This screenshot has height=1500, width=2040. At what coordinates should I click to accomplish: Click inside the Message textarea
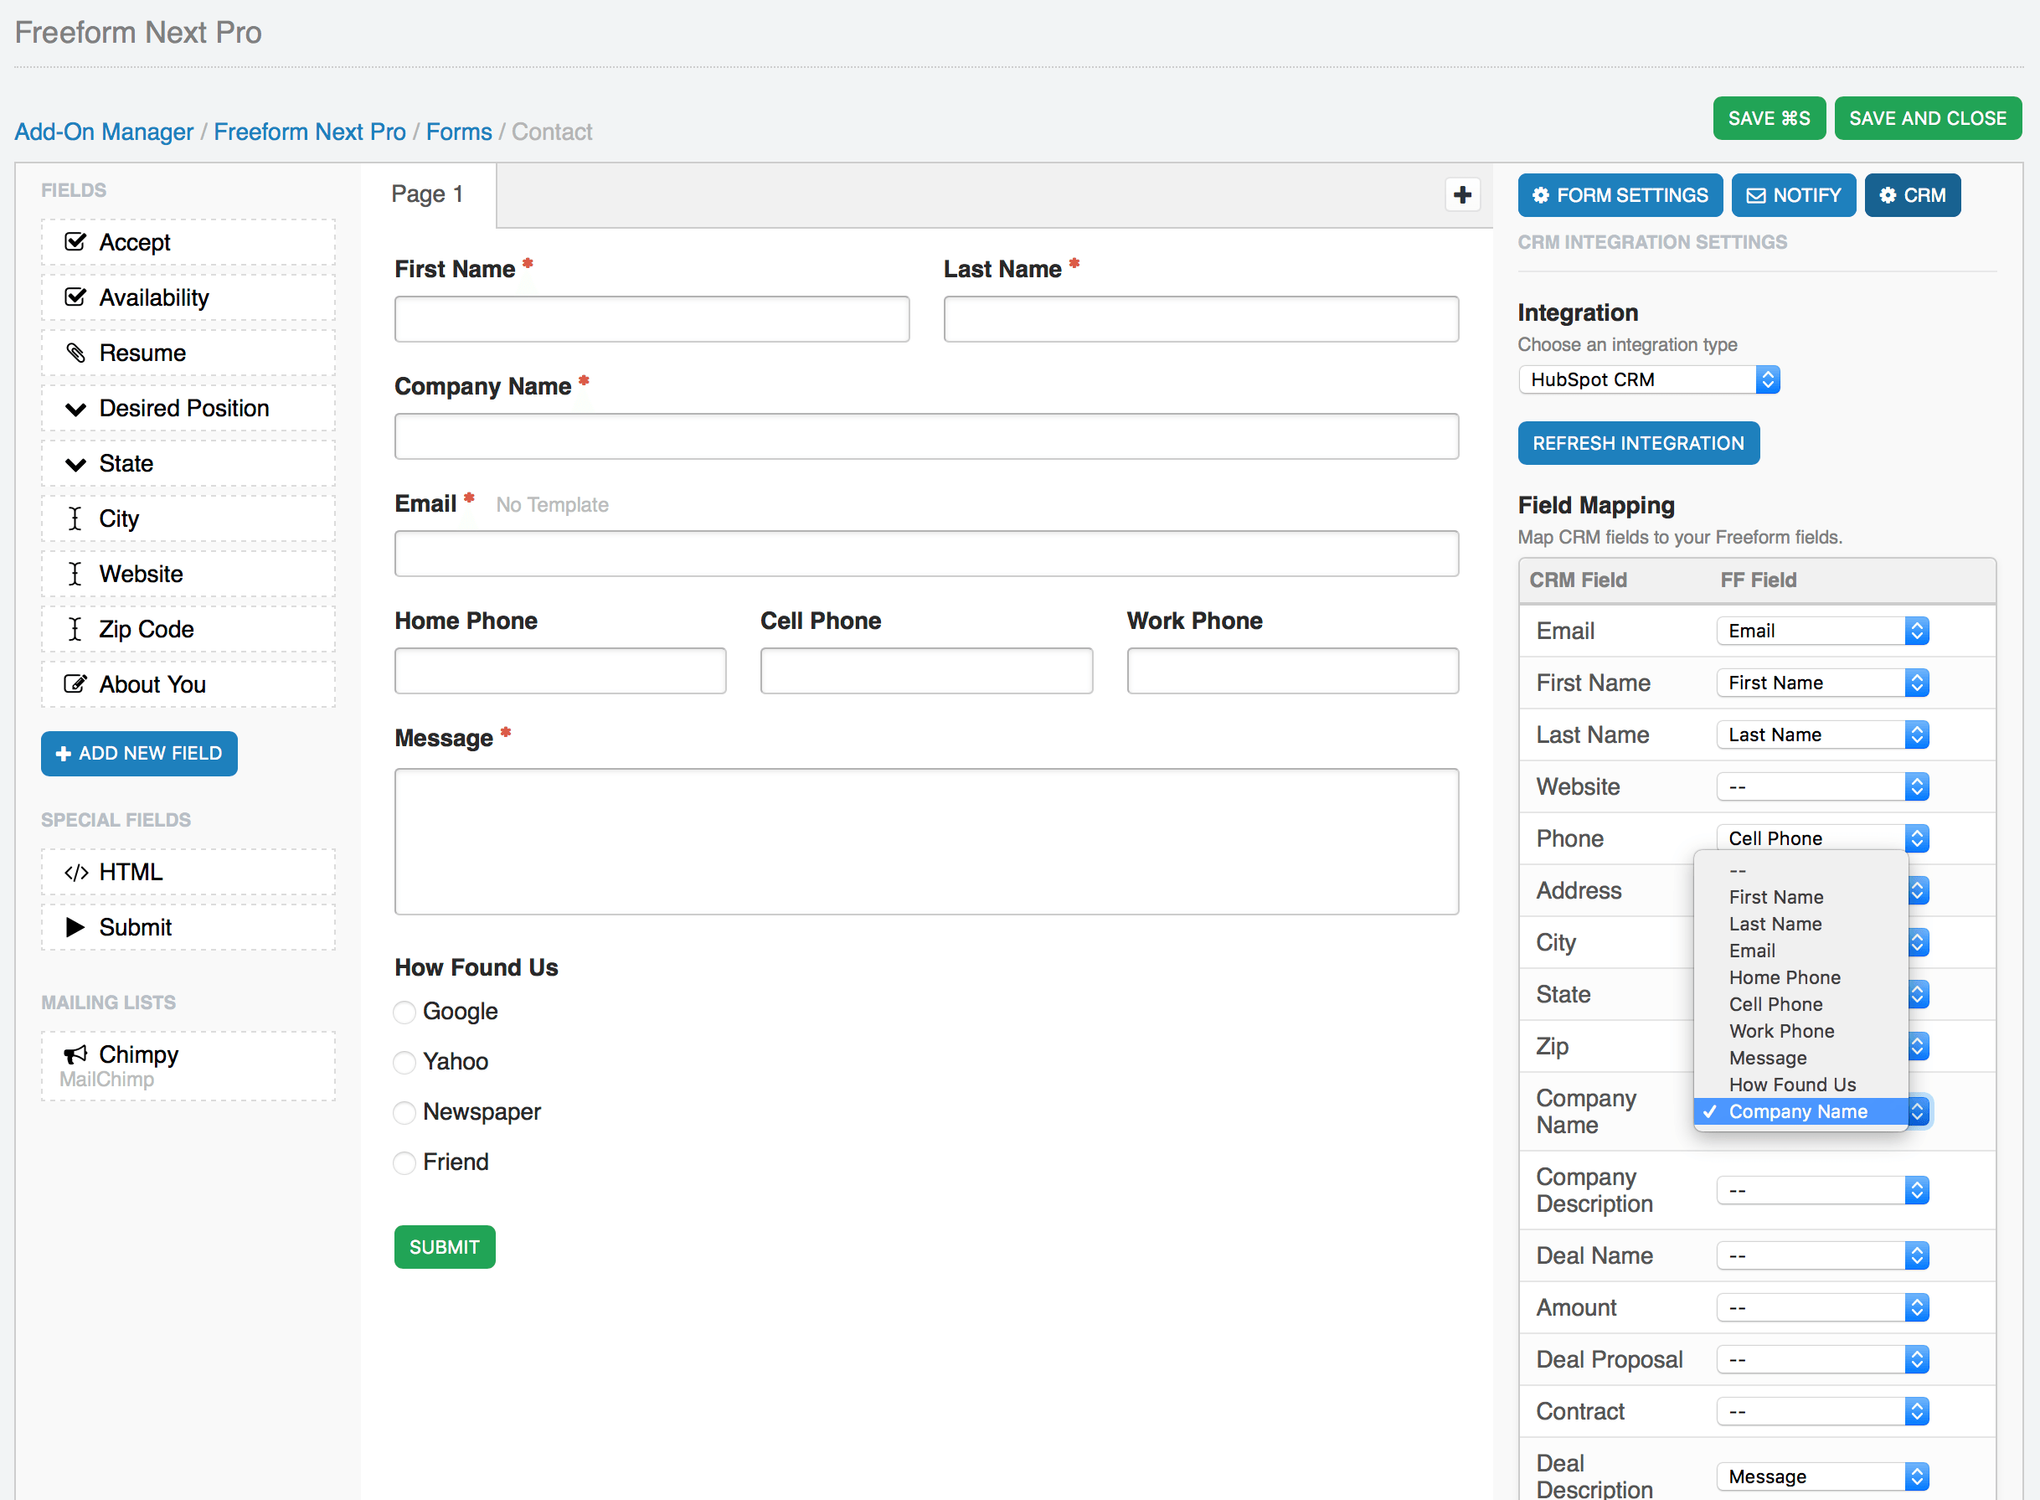(925, 840)
